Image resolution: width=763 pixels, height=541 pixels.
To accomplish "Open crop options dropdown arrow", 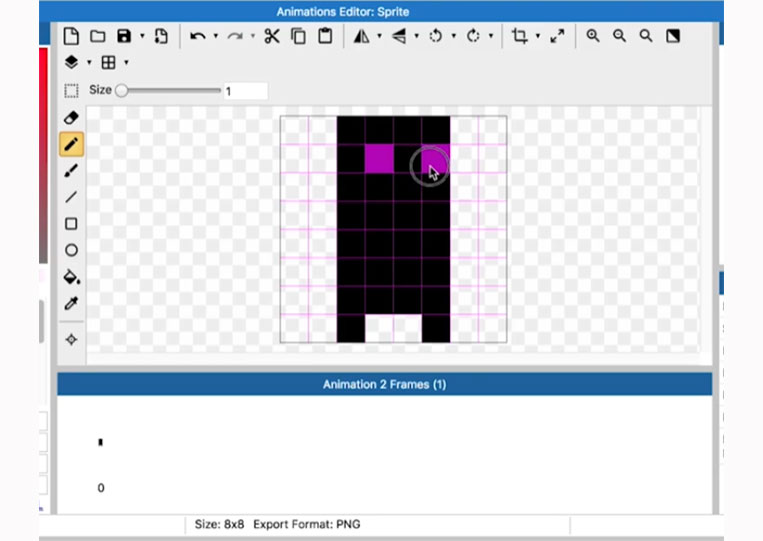I will click(x=538, y=36).
